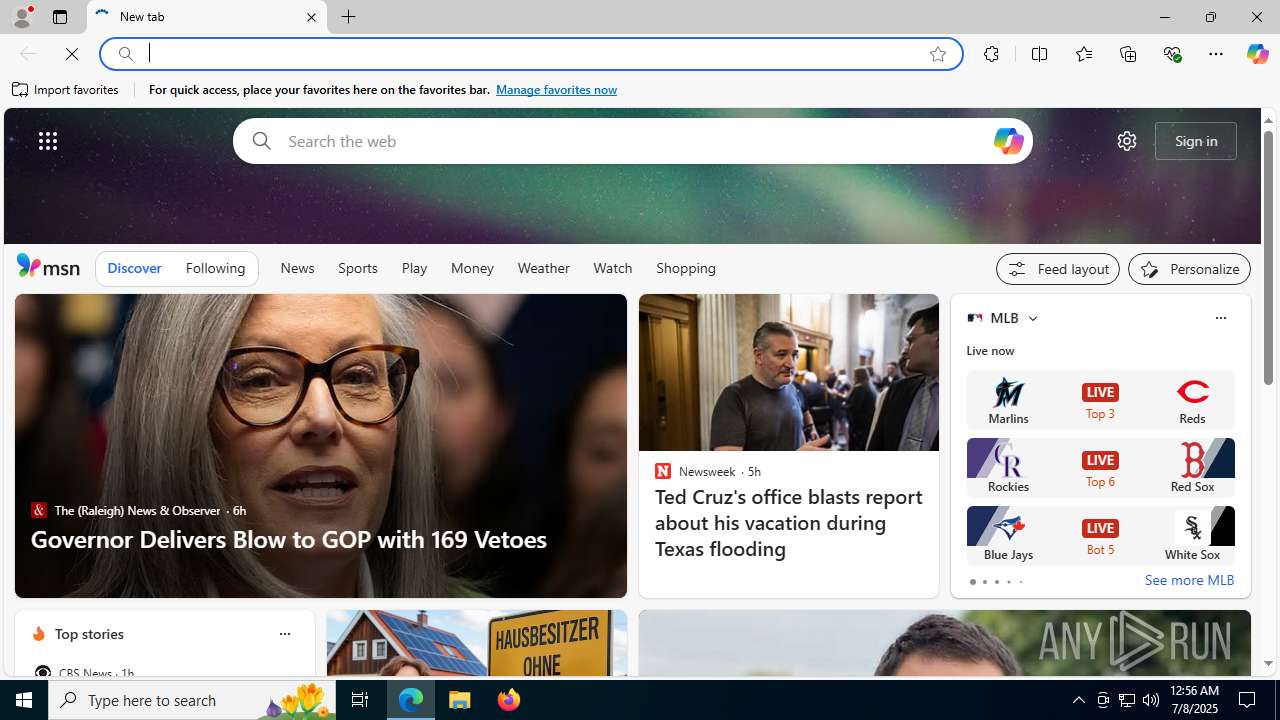Open the Windows Start menu
1280x720 pixels.
pyautogui.click(x=24, y=700)
